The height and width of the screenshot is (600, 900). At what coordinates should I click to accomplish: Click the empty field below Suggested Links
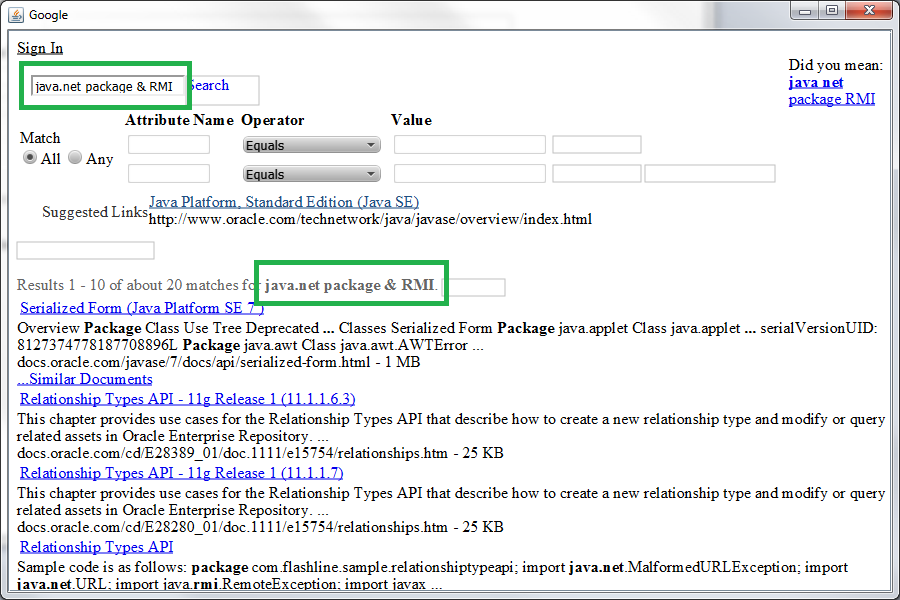[86, 251]
